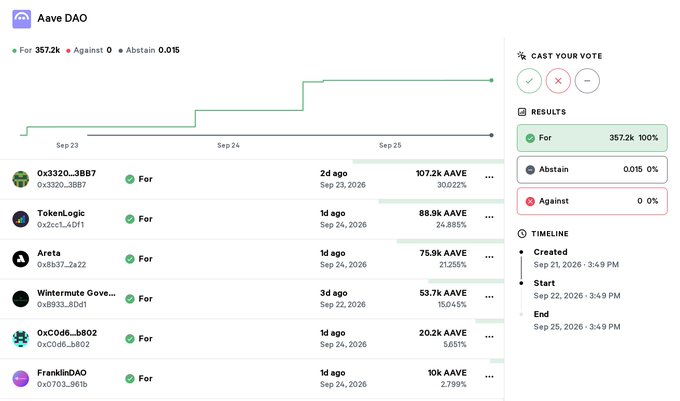Image resolution: width=680 pixels, height=401 pixels.
Task: Open more options for Areta vote
Action: (x=489, y=257)
